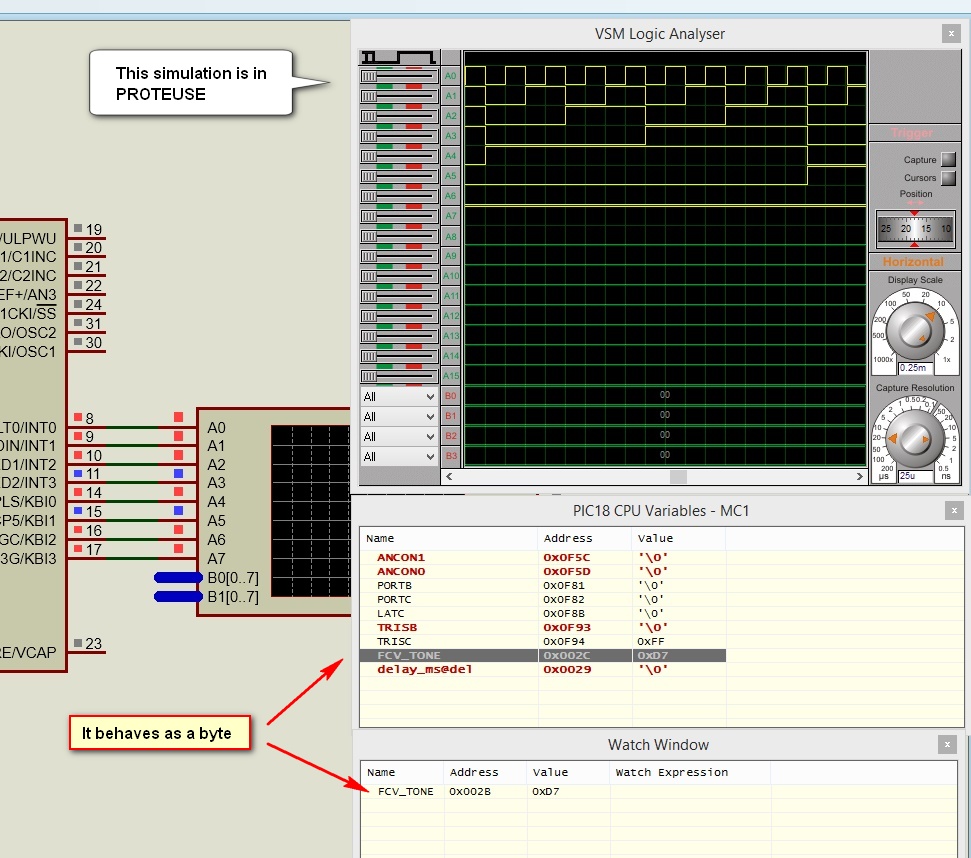Click address 0x0F93 of TRISB

tap(567, 628)
